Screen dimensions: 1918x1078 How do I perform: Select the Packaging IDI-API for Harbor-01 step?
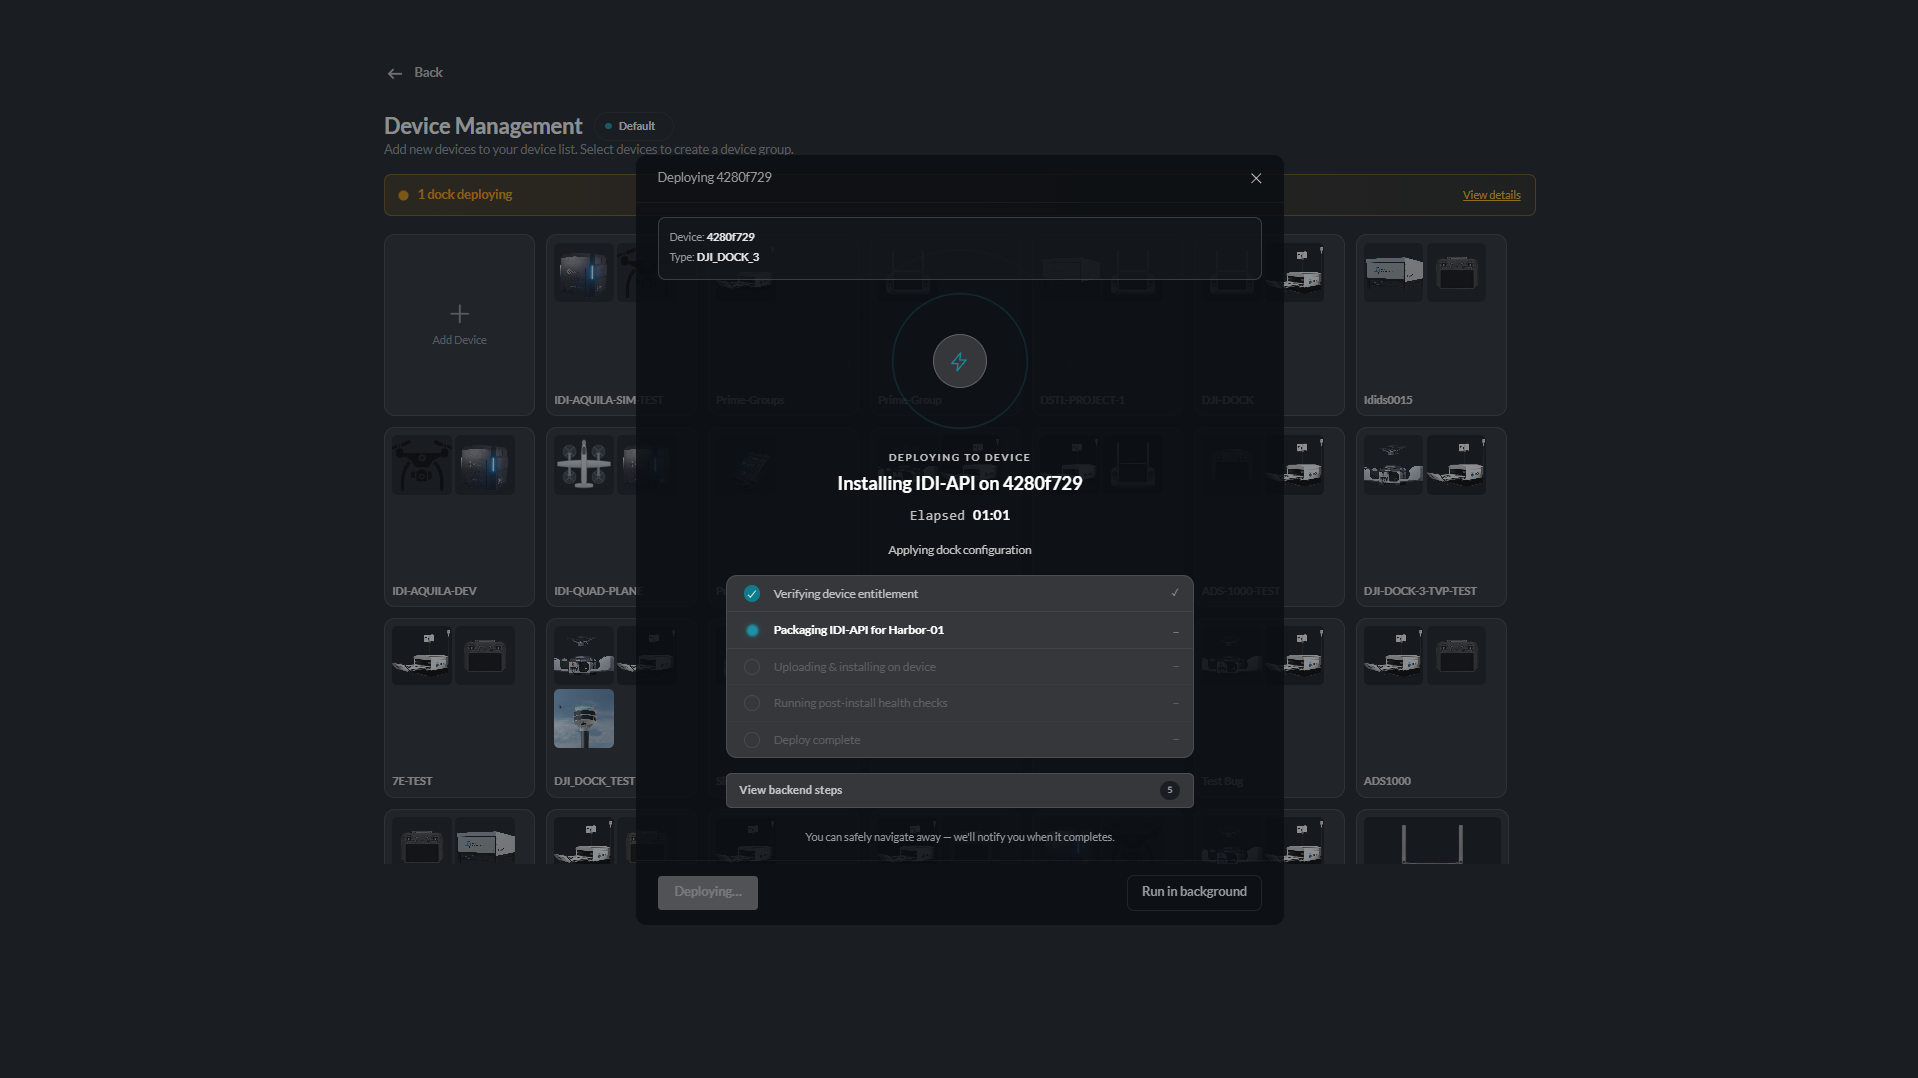coord(959,630)
